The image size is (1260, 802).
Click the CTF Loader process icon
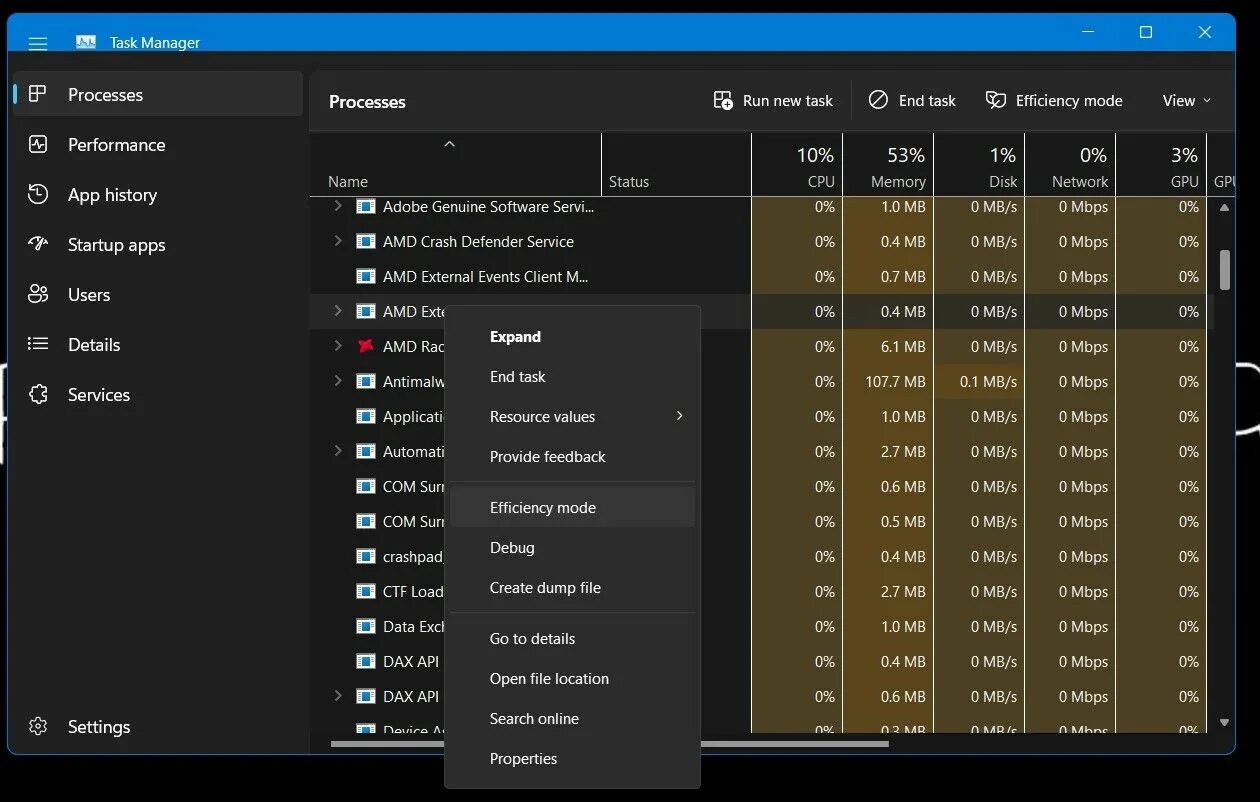(x=366, y=592)
